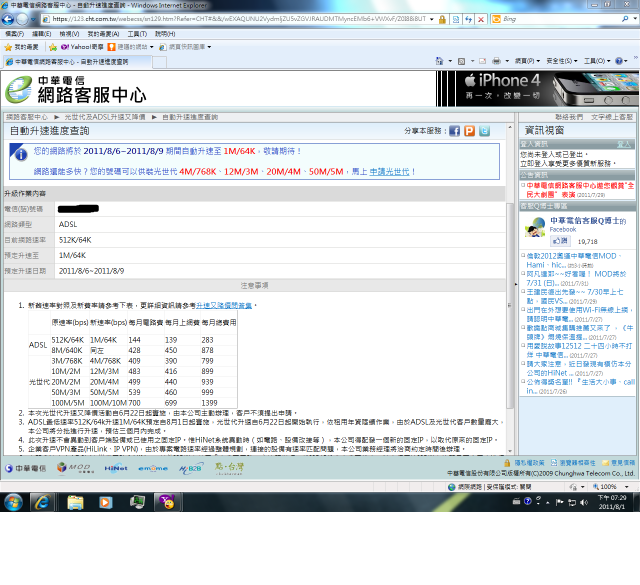This screenshot has width=640, height=585.
Task: Click the 2011/8/6~2011/8/9 scheduled date value
Action: [91, 271]
